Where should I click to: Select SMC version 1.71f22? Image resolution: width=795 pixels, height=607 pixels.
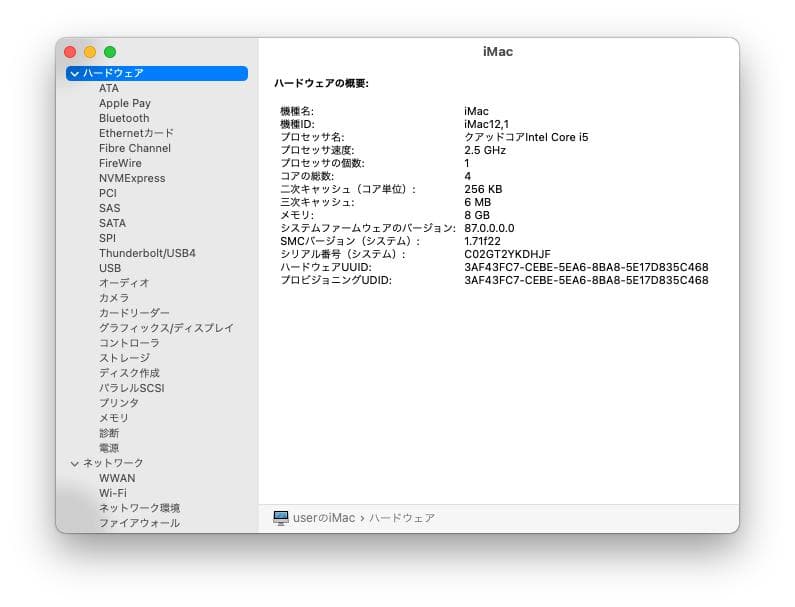click(x=482, y=241)
